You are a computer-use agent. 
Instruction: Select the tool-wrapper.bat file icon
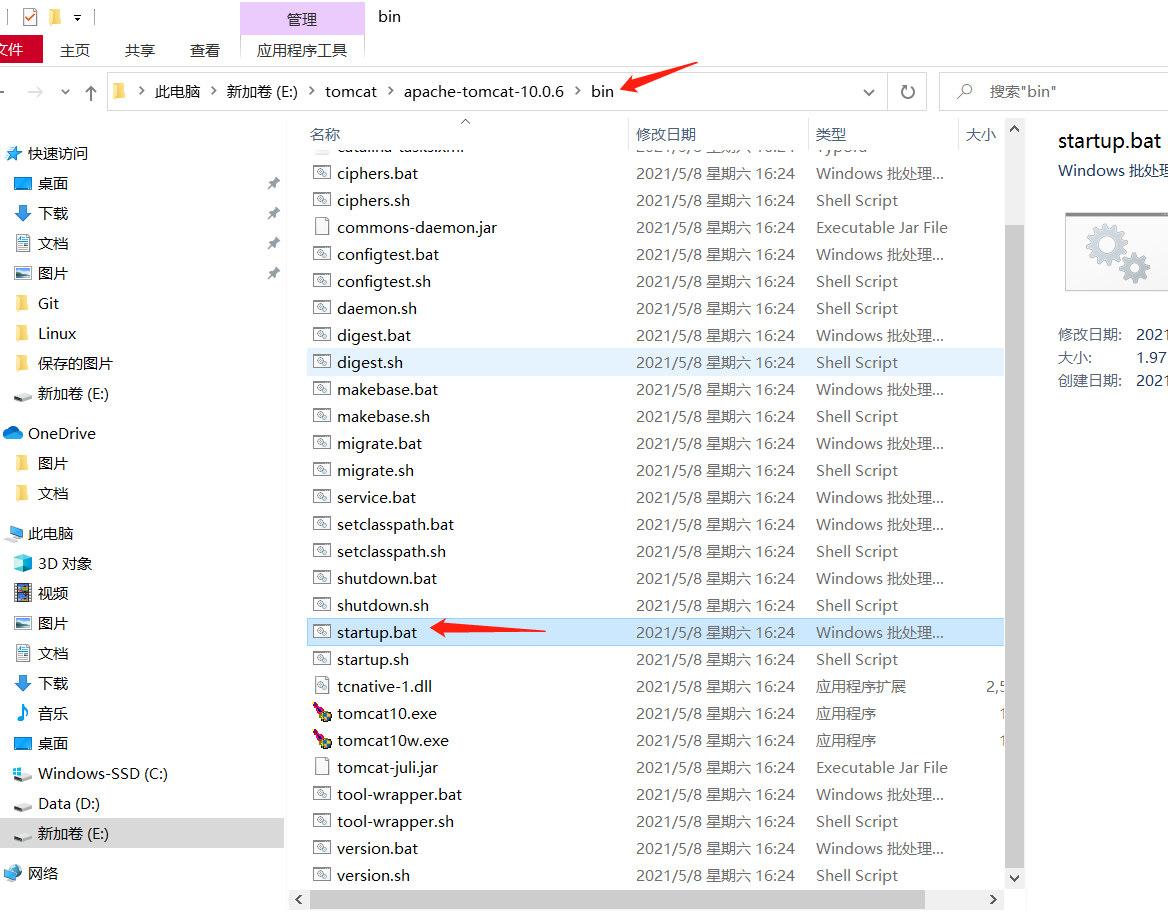[x=322, y=794]
